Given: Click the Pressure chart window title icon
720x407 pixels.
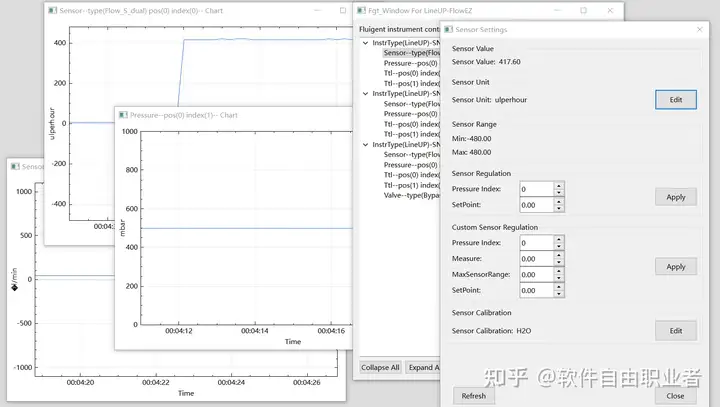Looking at the screenshot, I should [123, 115].
